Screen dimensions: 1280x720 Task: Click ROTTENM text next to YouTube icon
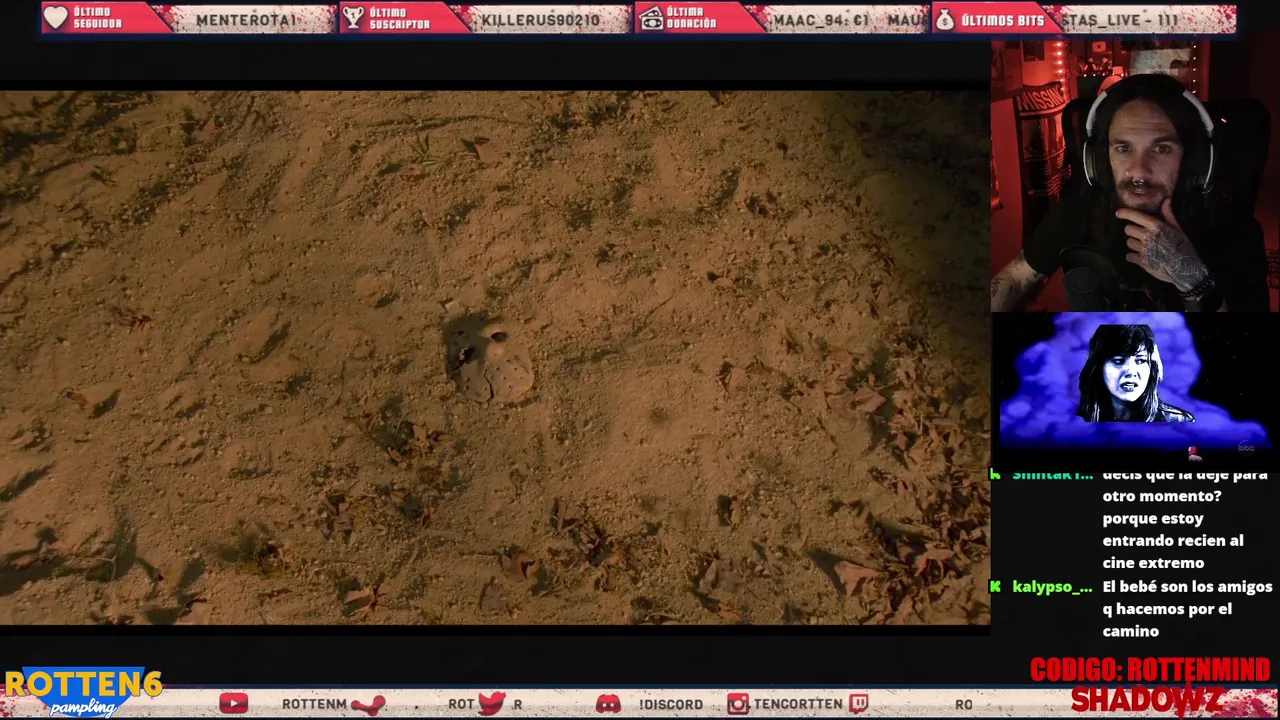click(x=314, y=704)
